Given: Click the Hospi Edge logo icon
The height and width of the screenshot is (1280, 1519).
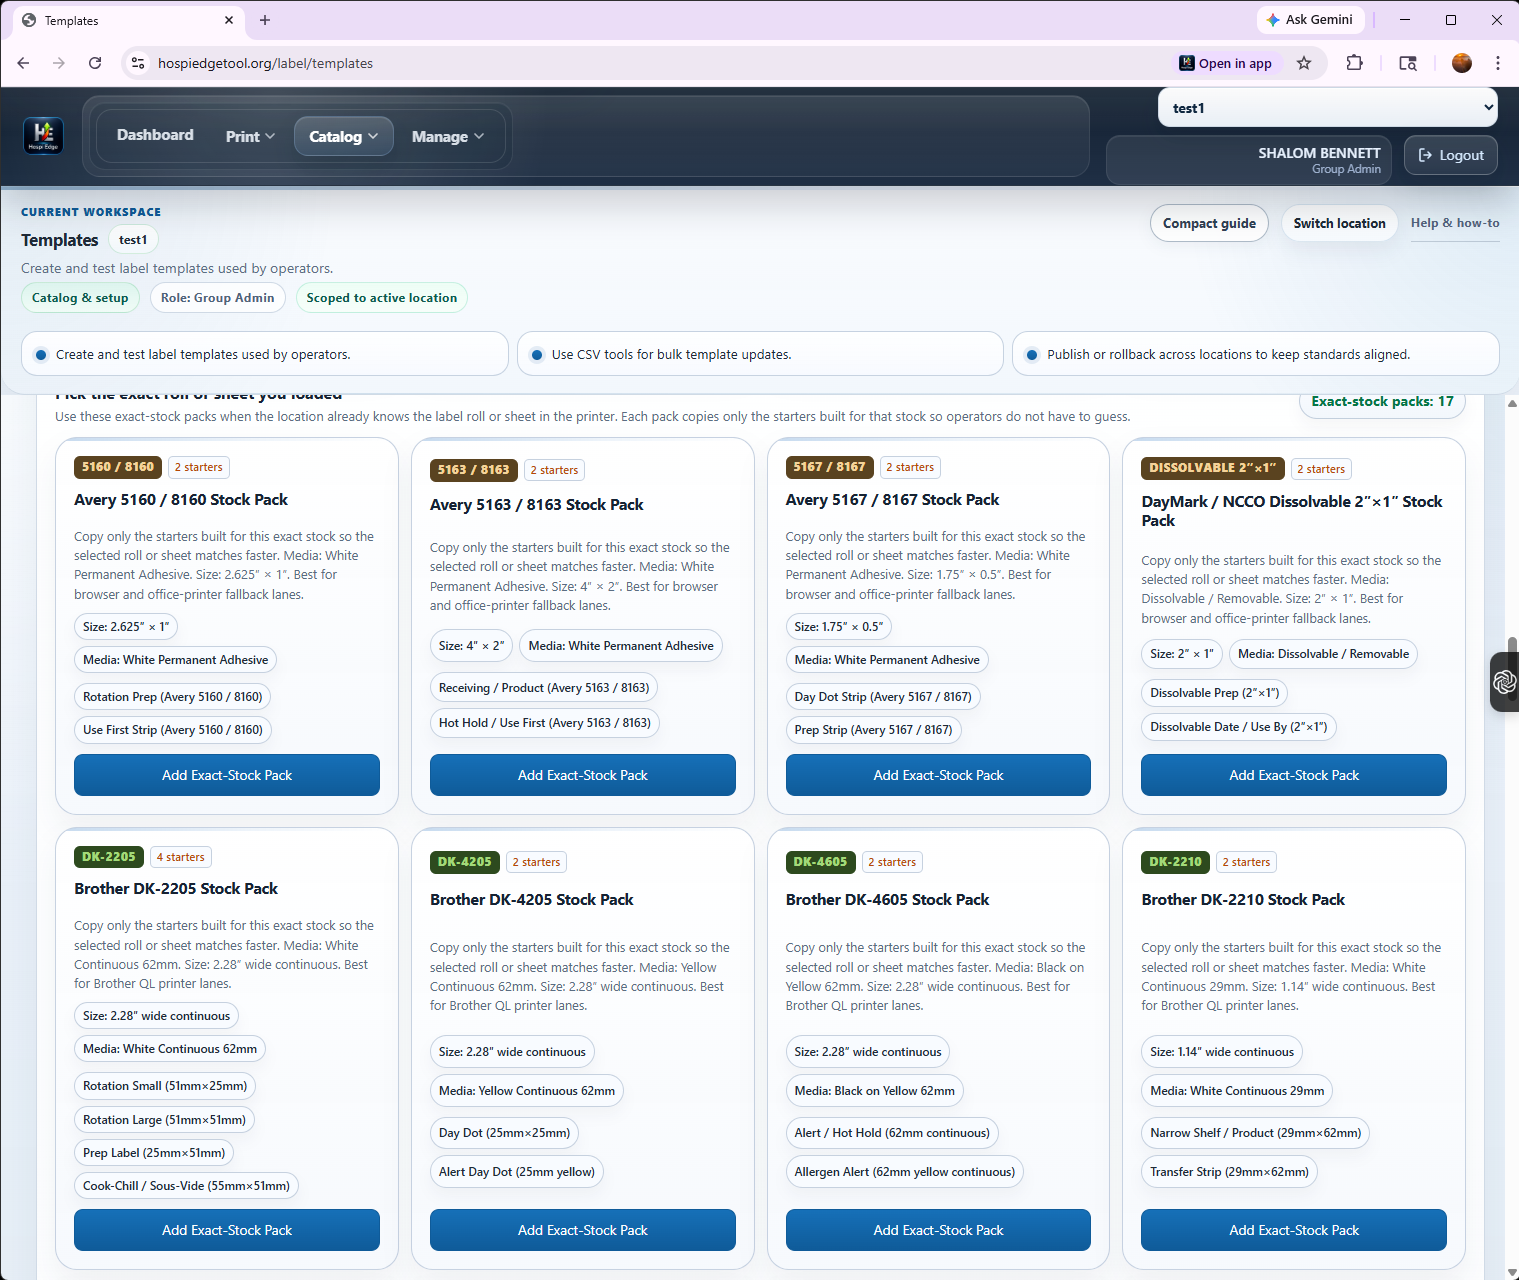Looking at the screenshot, I should [x=43, y=136].
